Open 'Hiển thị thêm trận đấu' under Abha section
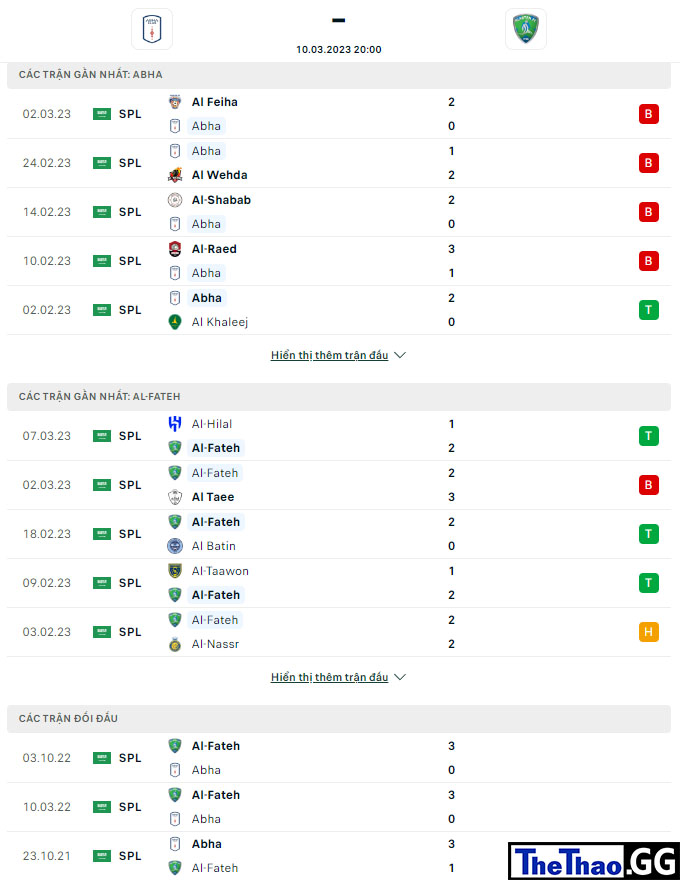This screenshot has height=880, width=680. coord(329,355)
